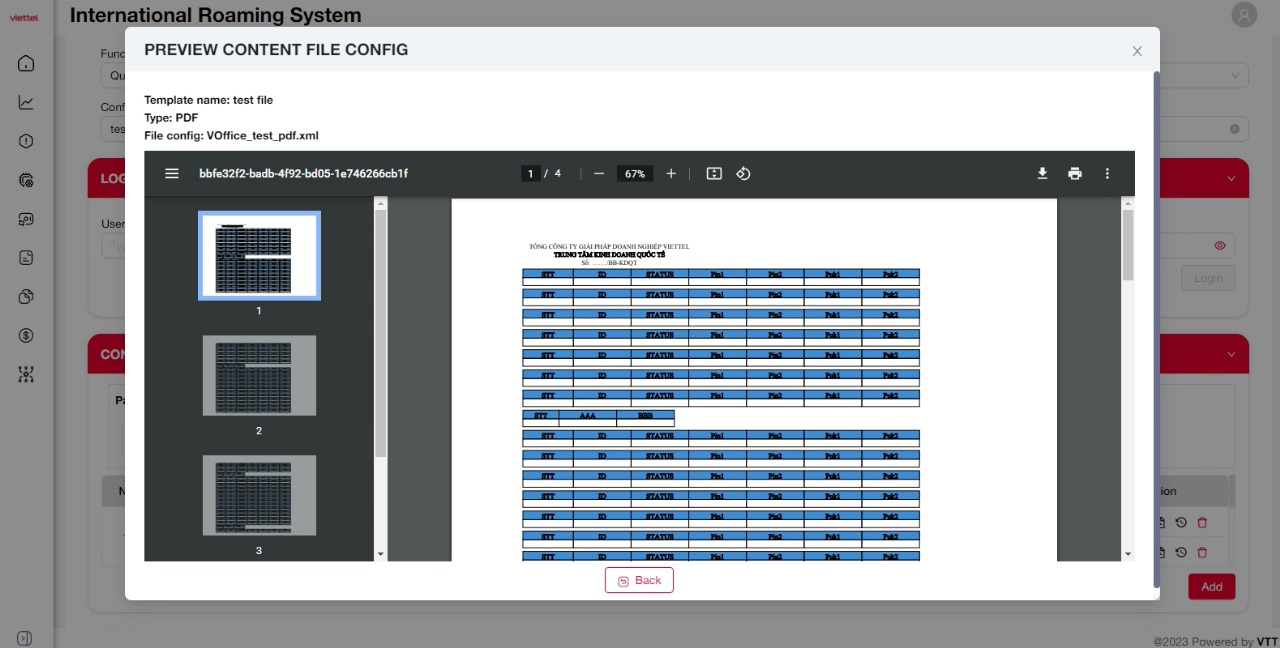
Task: Print the PDF document
Action: [x=1075, y=174]
